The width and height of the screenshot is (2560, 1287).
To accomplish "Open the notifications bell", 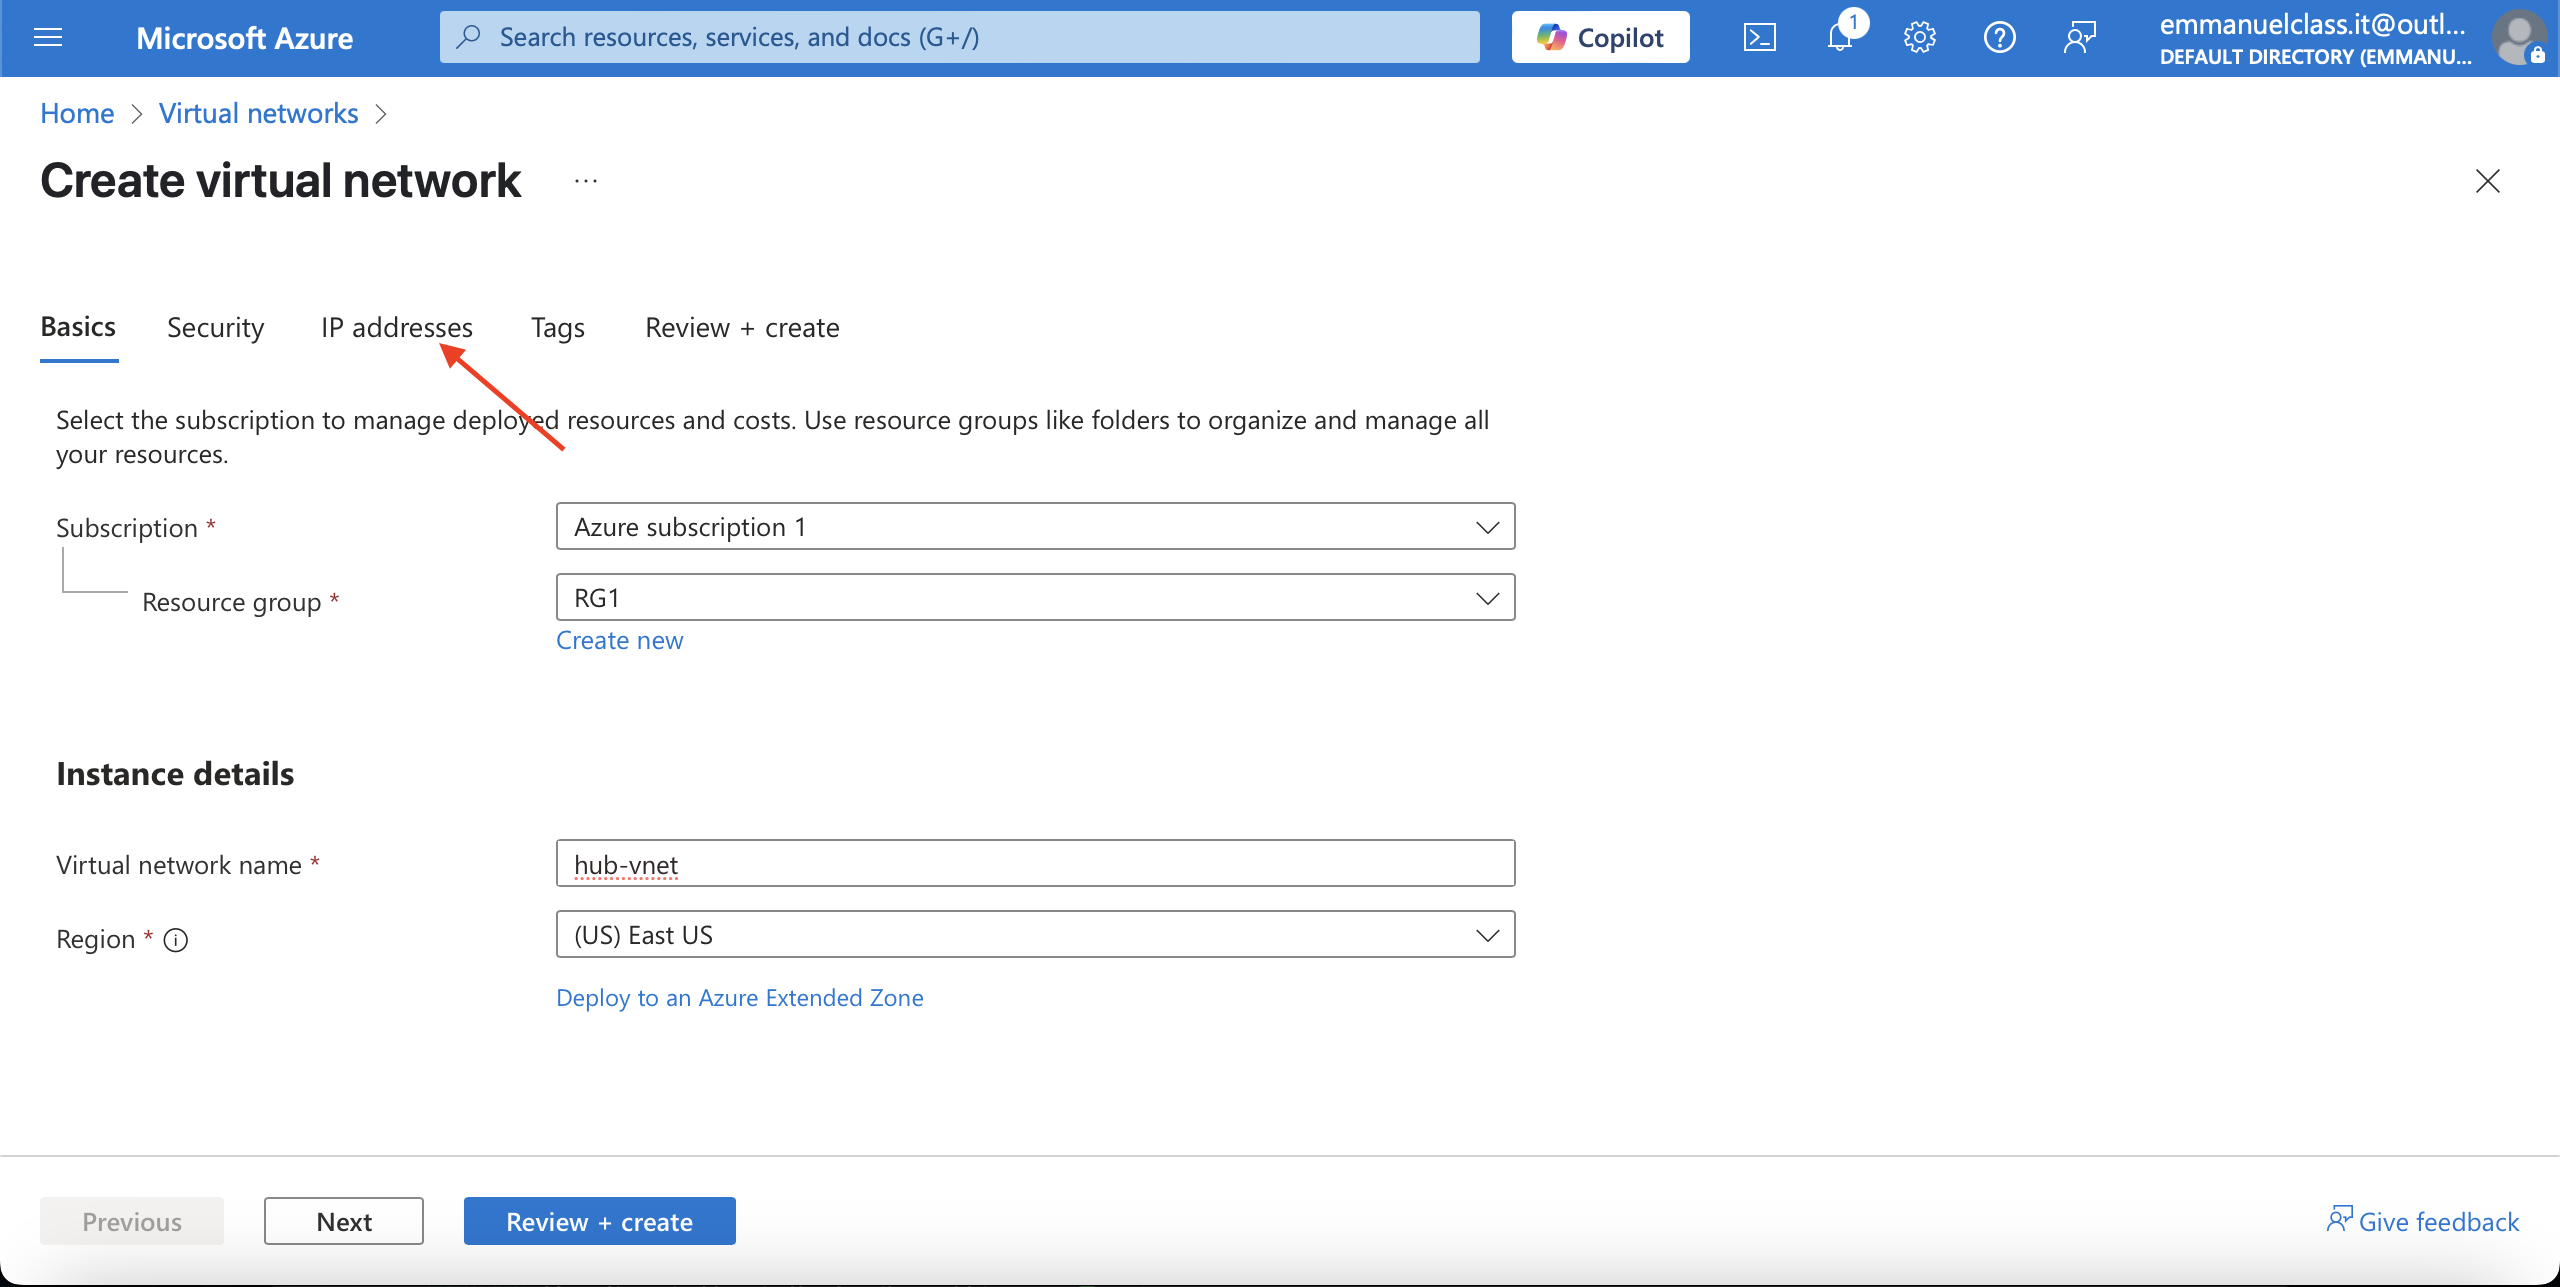I will [x=1840, y=38].
